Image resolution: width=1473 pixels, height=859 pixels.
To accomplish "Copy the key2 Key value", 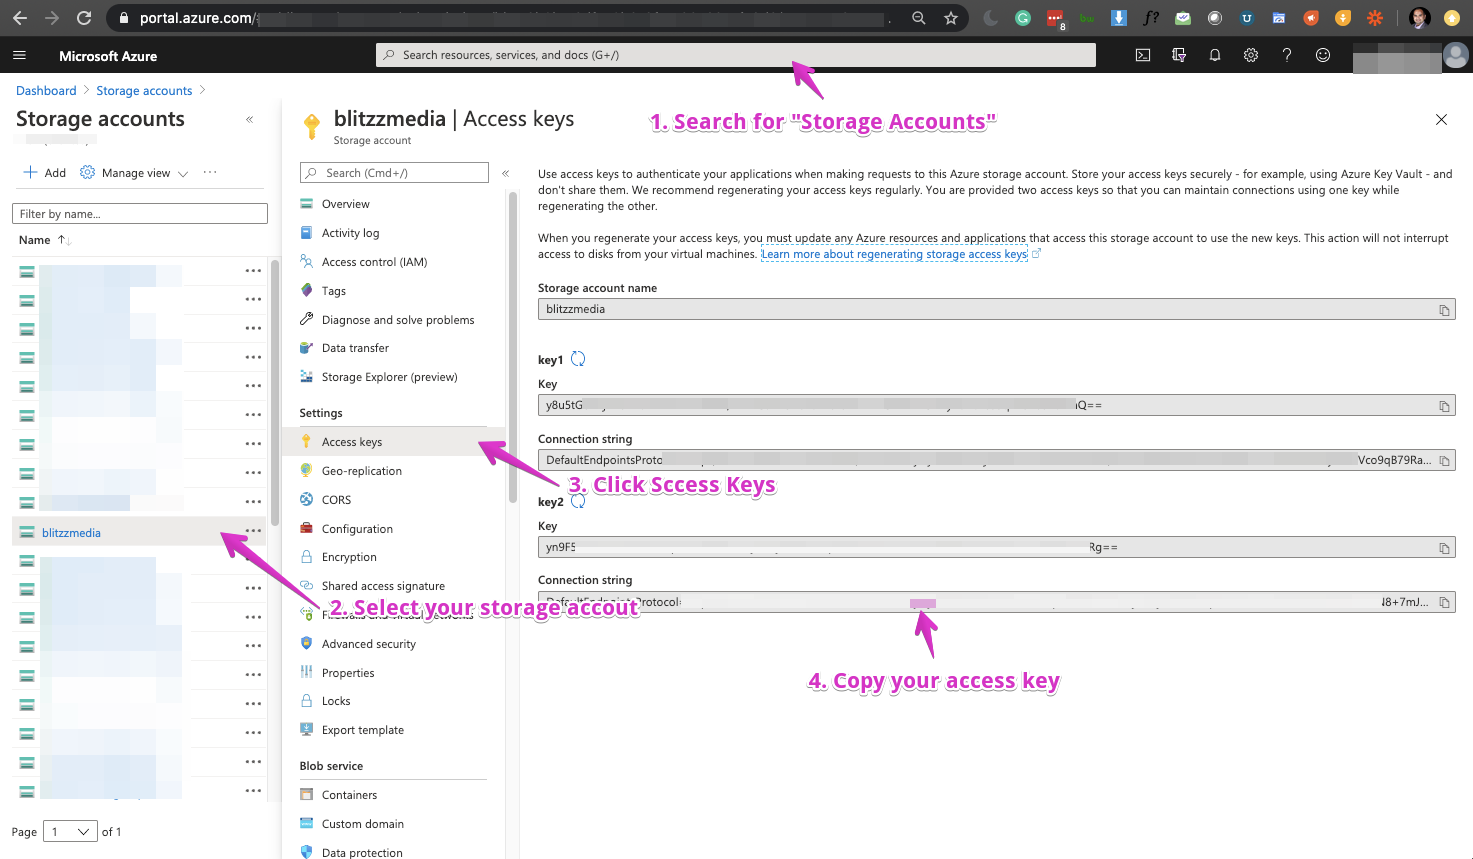I will click(1444, 548).
